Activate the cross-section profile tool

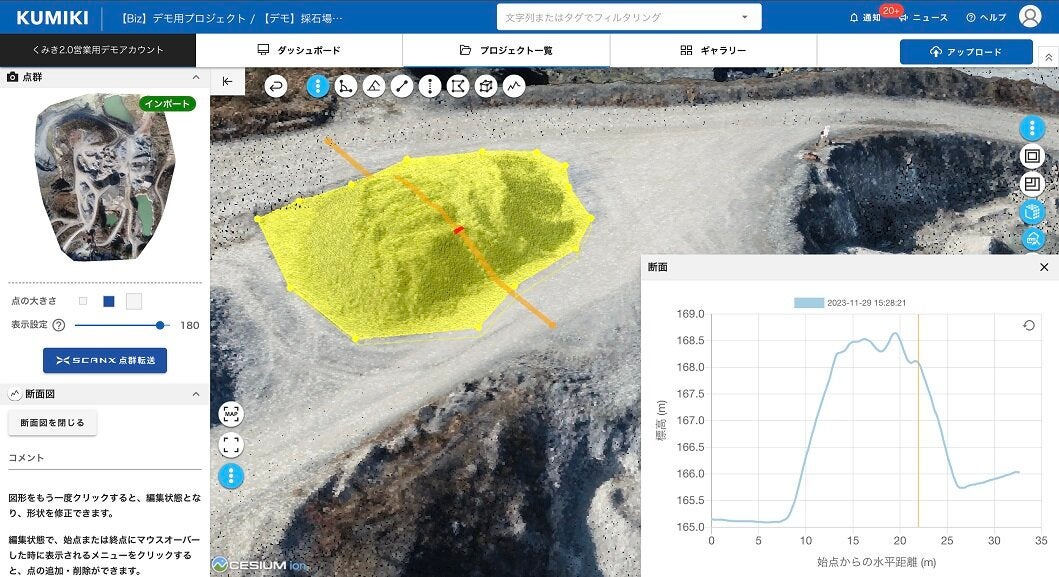514,86
